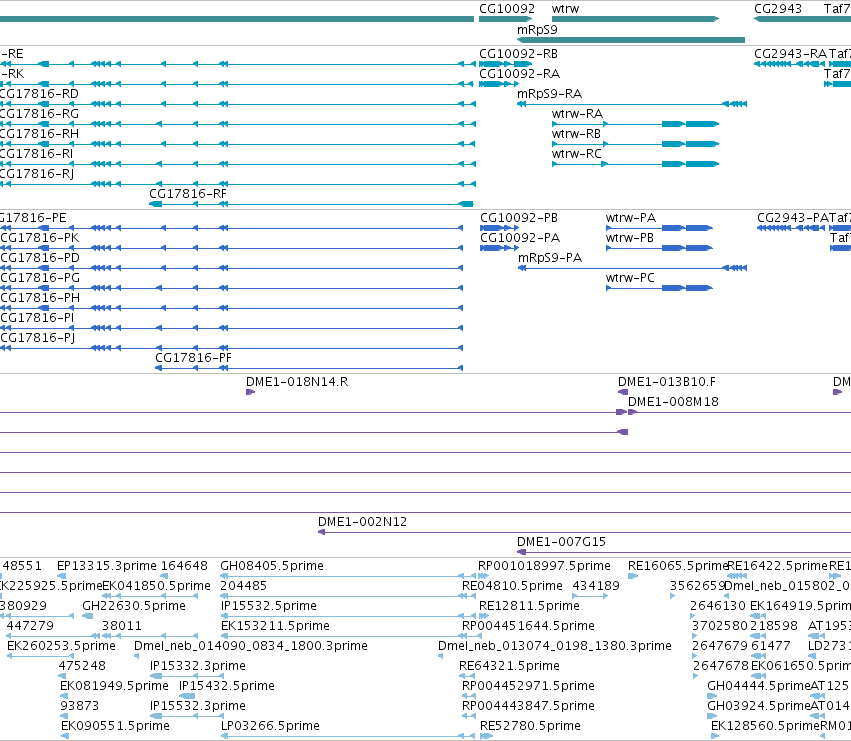The height and width of the screenshot is (741, 851).
Task: Open the wtrw-RC transcript label
Action: [x=577, y=154]
